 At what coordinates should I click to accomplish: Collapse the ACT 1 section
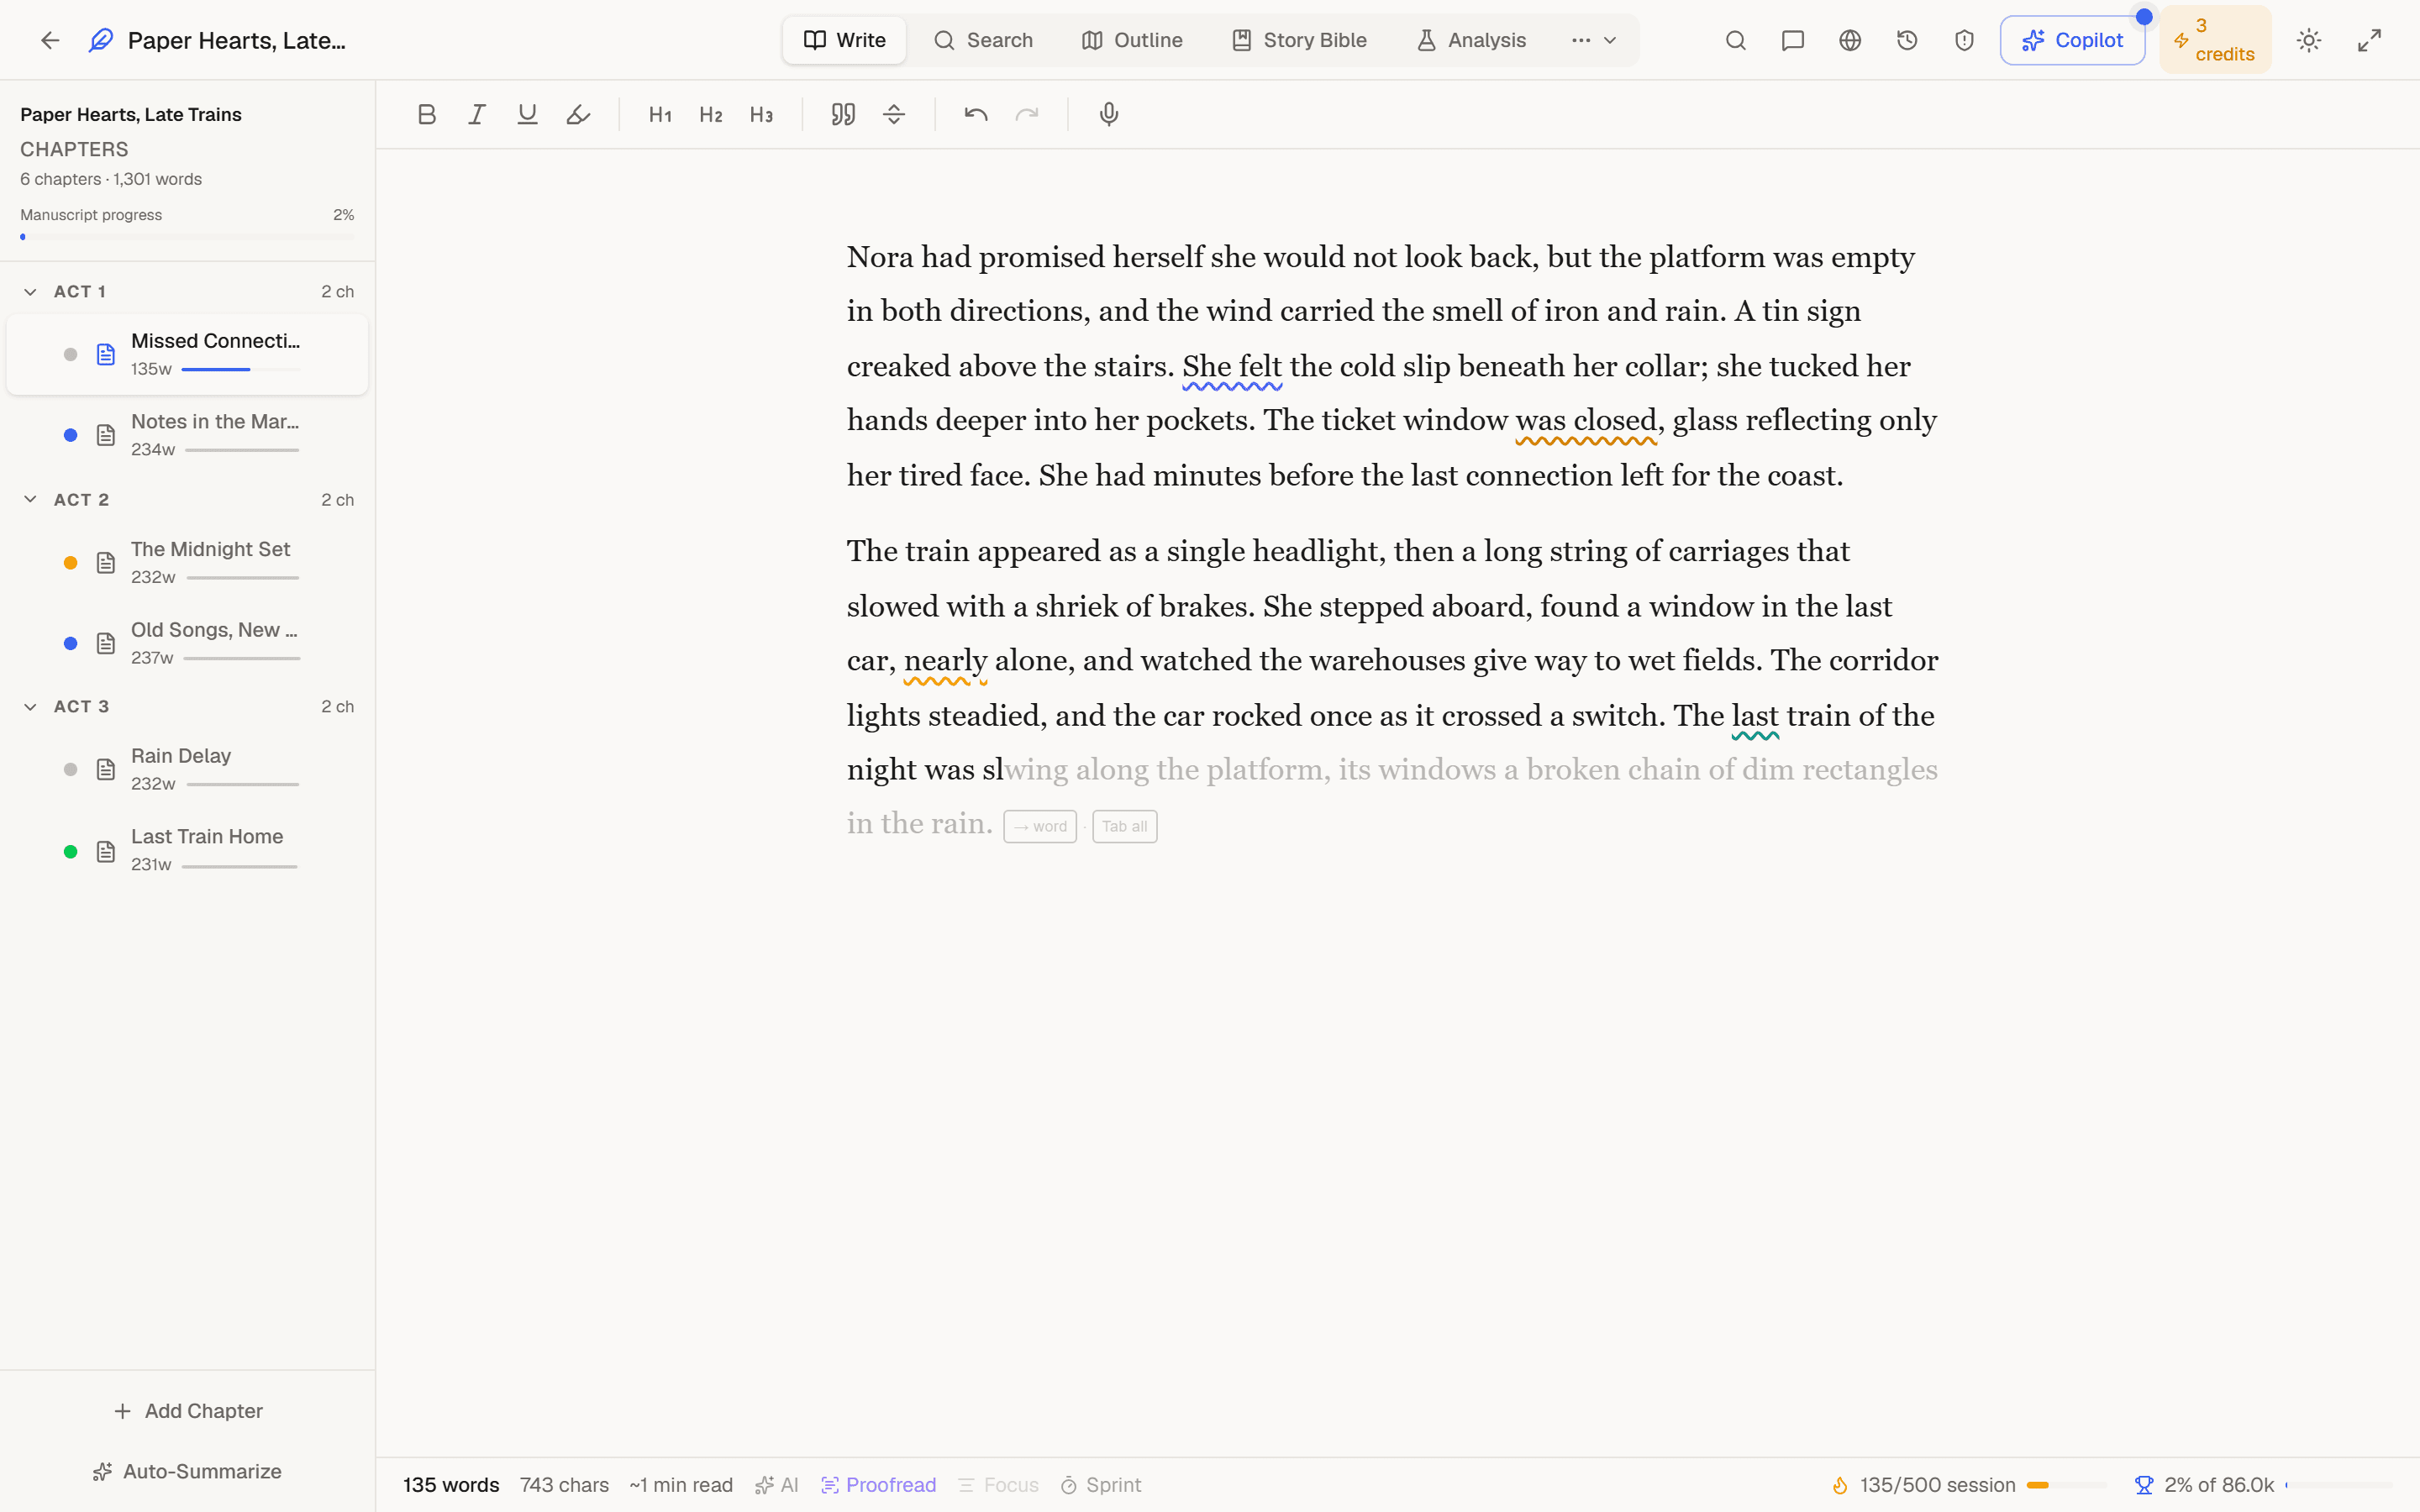point(30,292)
